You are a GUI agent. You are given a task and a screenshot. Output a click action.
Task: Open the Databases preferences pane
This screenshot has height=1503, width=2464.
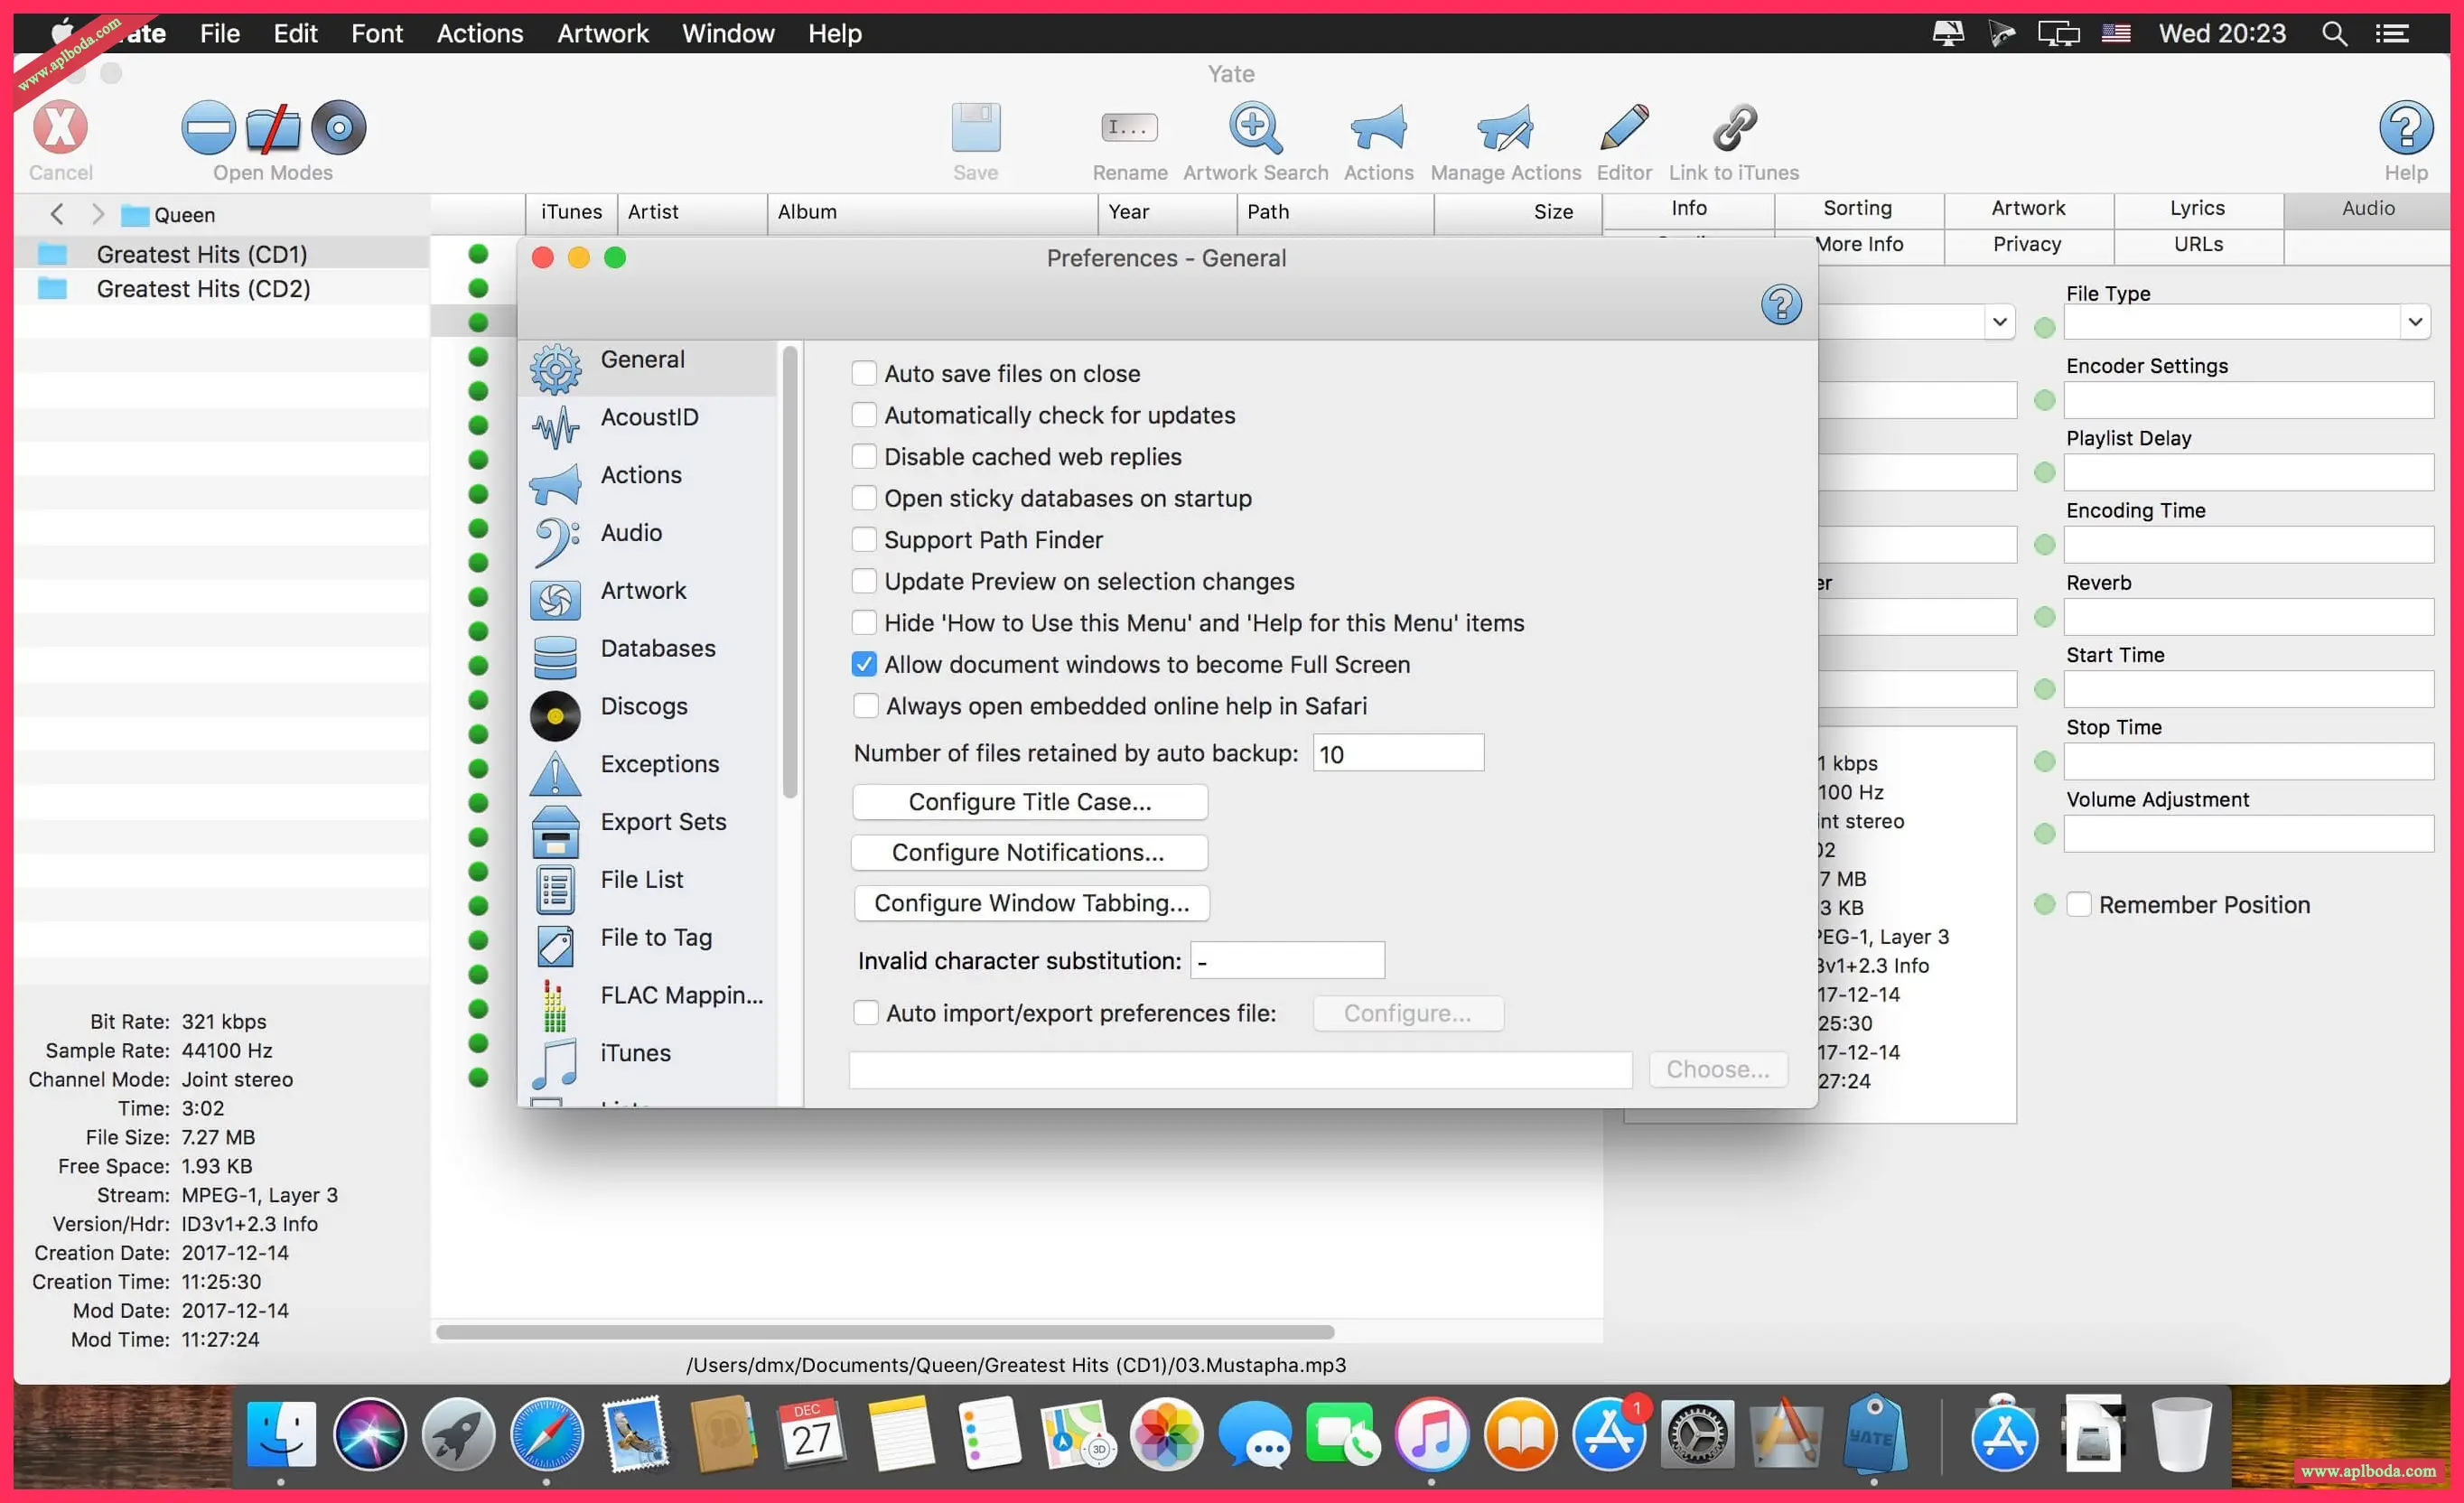(647, 657)
